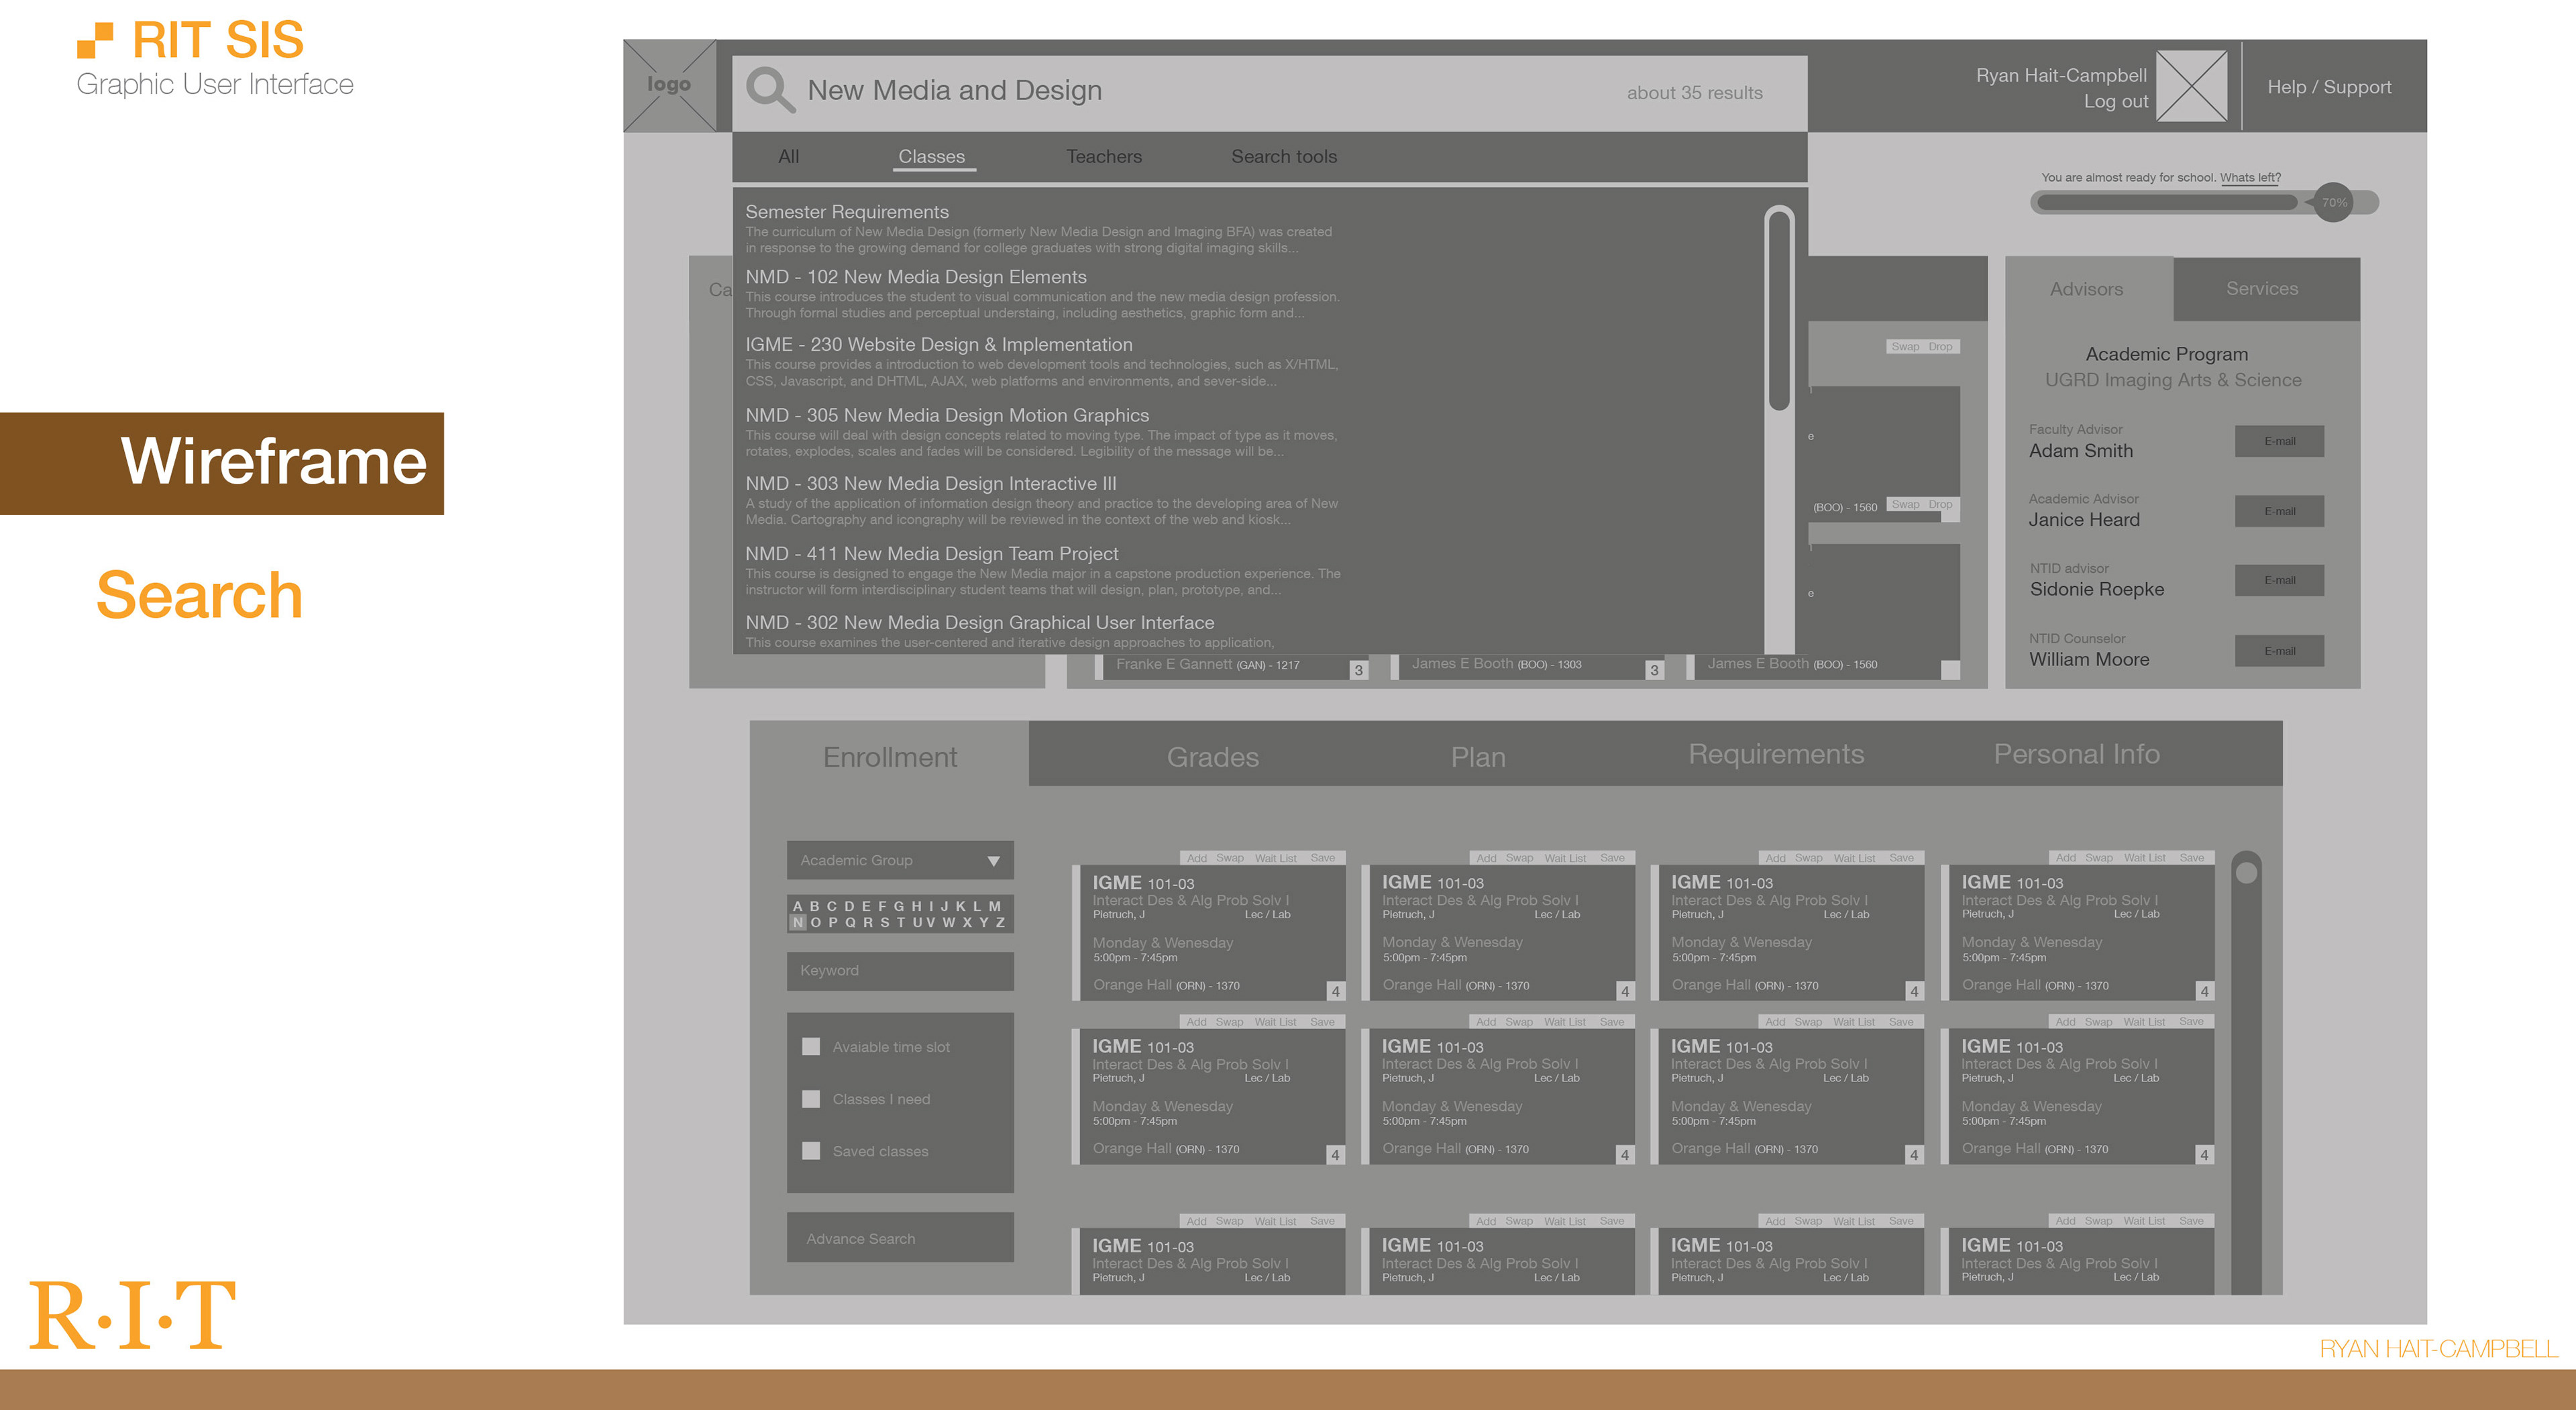Click the Keyword input field
Viewport: 2576px width, 1410px height.
pyautogui.click(x=900, y=971)
